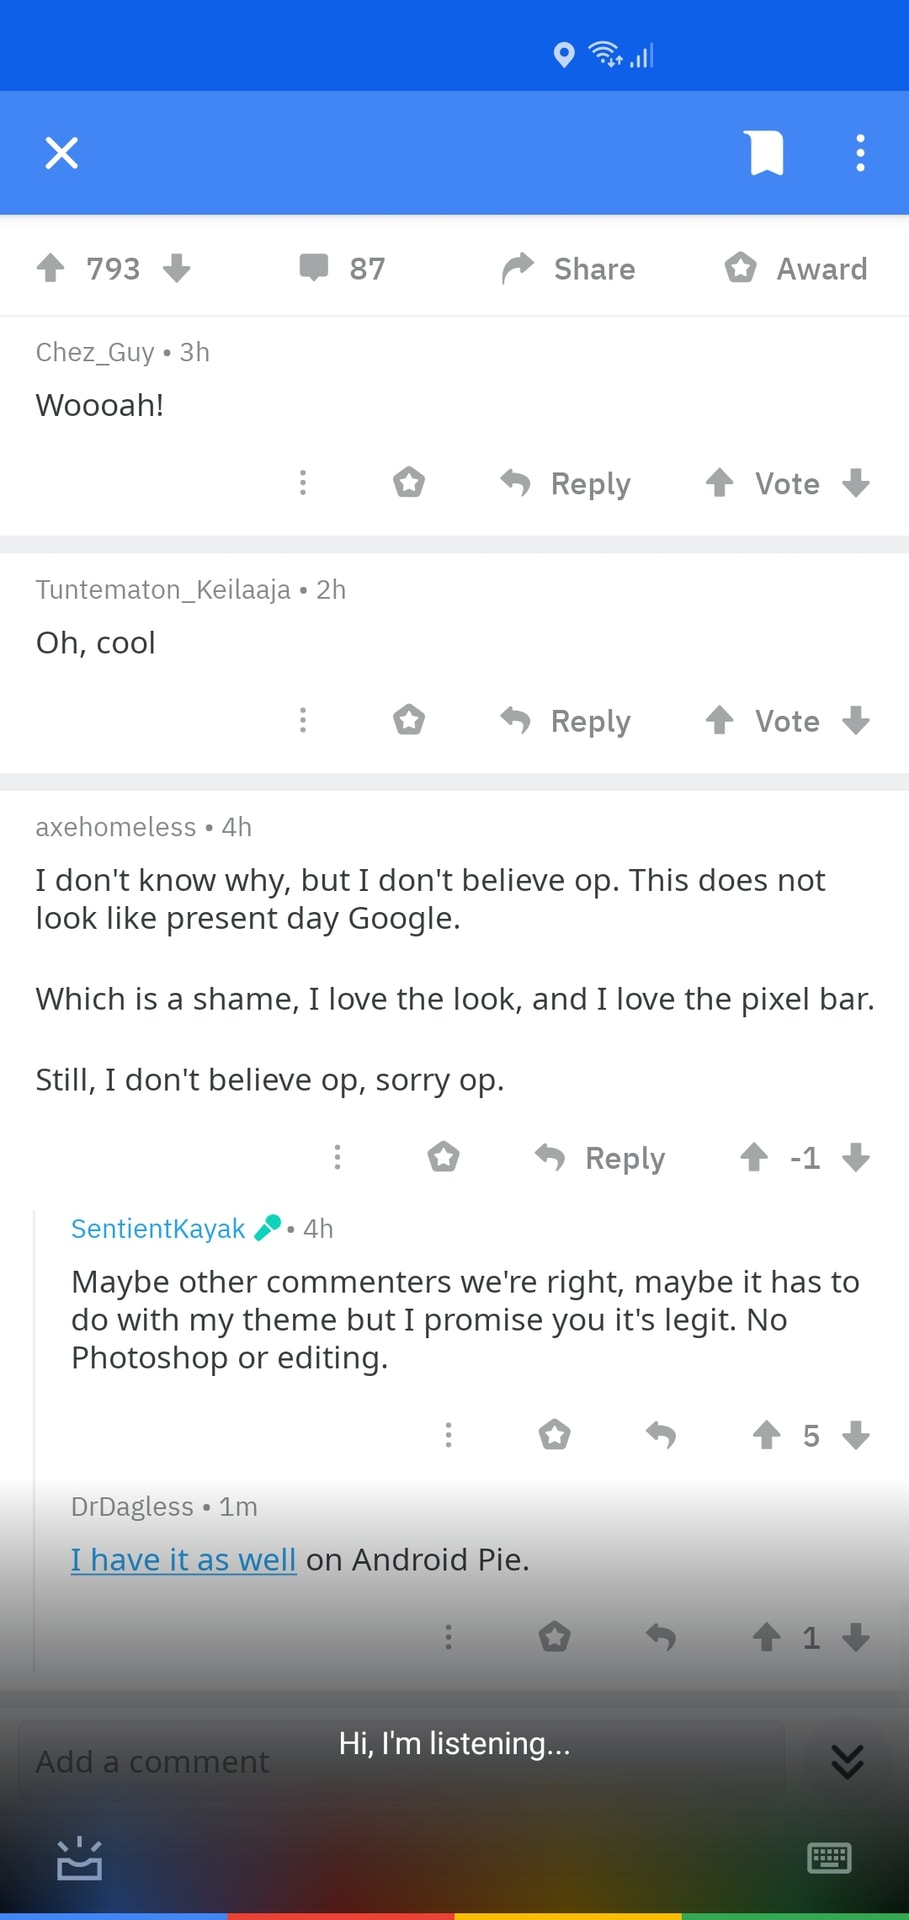Image resolution: width=909 pixels, height=1920 pixels.
Task: Open the keyboard from the assistant bar
Action: (829, 1858)
